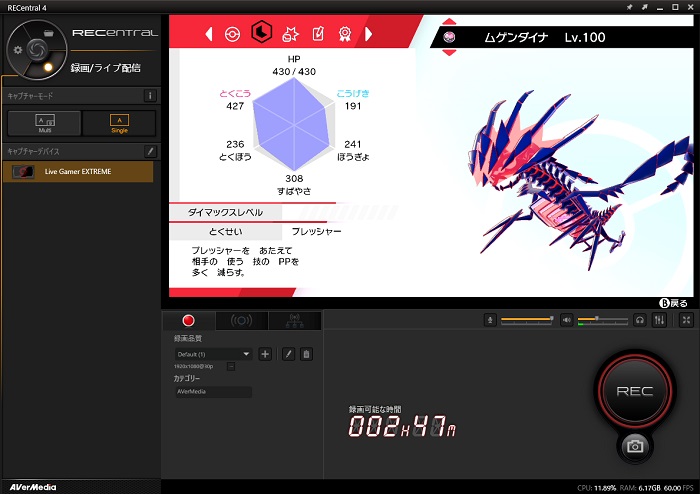The width and height of the screenshot is (700, 494).
Task: Click the RECentral logo text
Action: [x=115, y=33]
